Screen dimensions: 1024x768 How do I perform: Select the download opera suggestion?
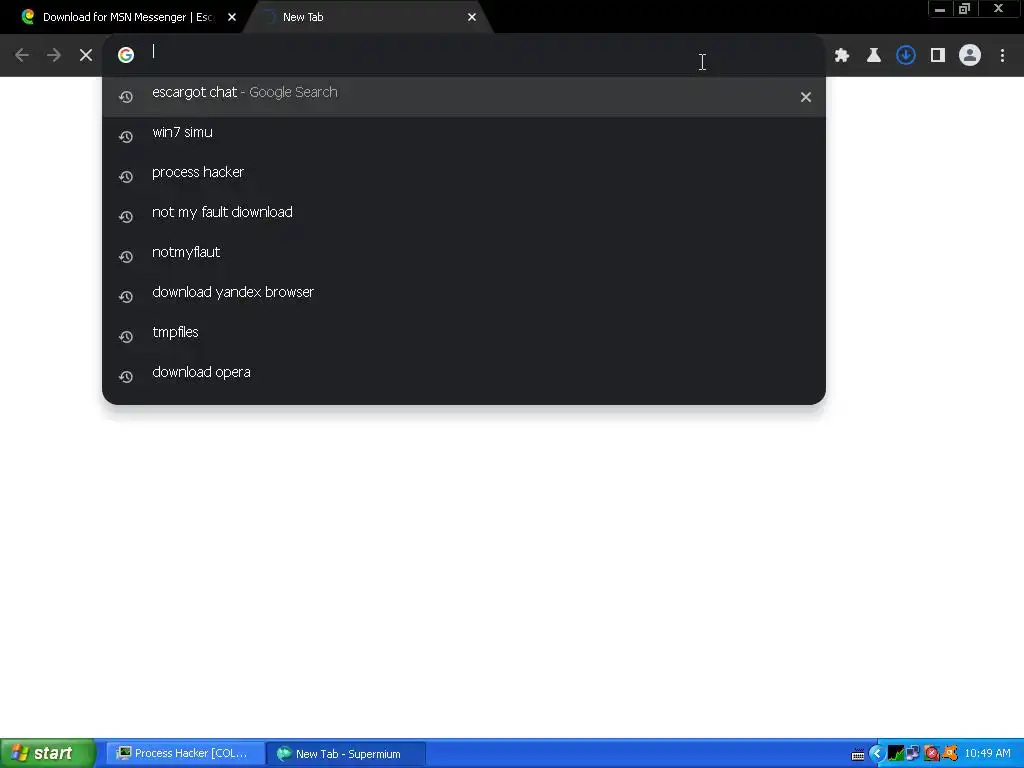[464, 376]
